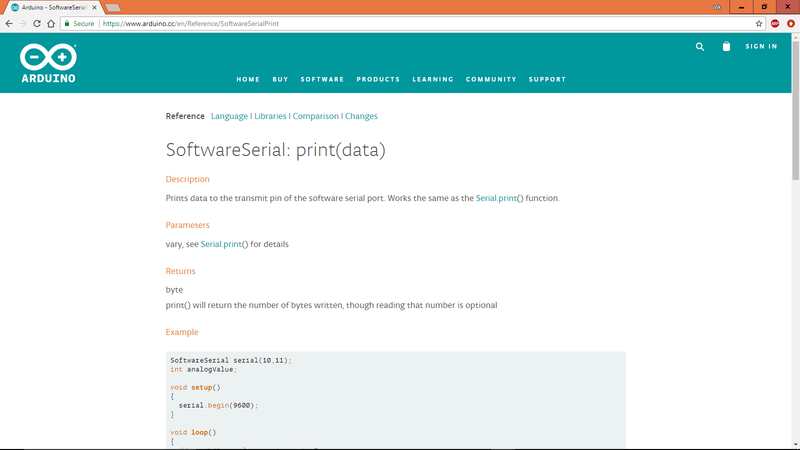The image size is (800, 450).
Task: Open the browser home icon
Action: [x=51, y=23]
